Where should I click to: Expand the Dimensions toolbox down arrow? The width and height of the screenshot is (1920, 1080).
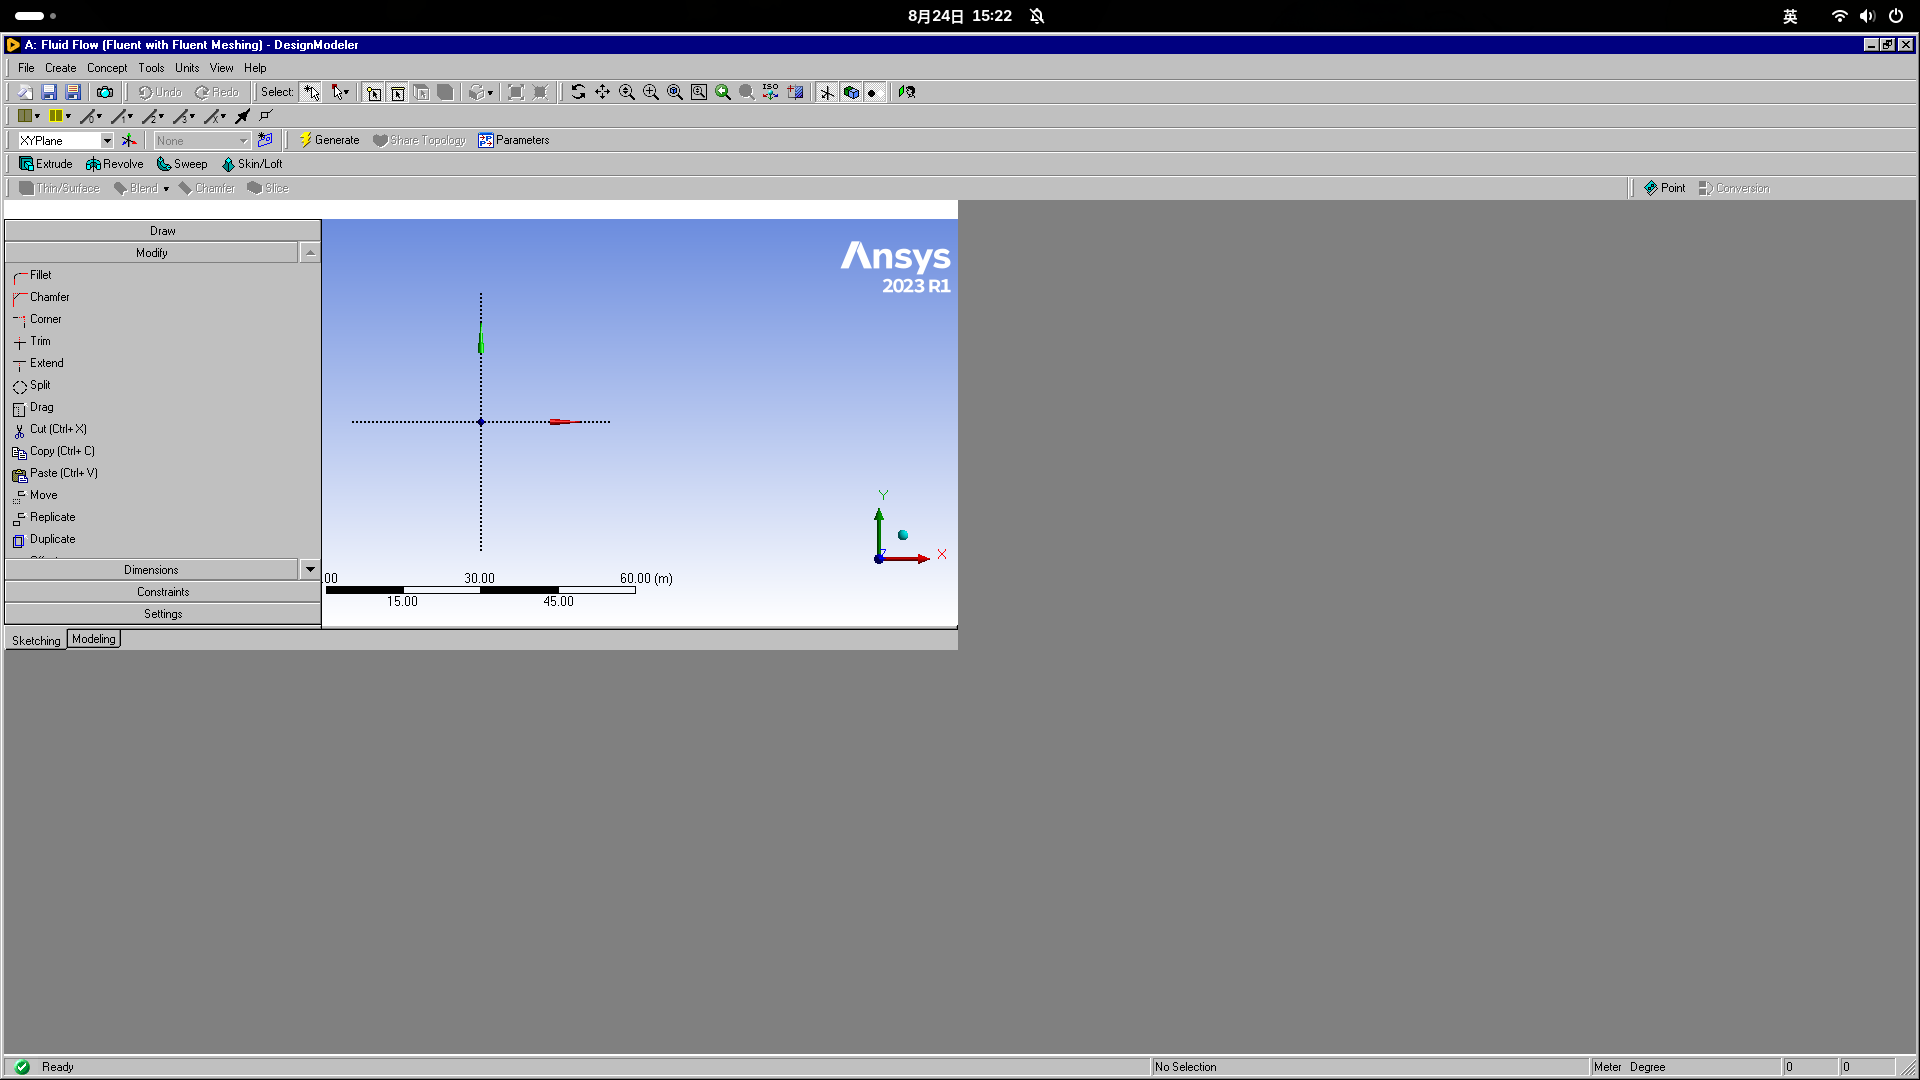click(x=310, y=570)
